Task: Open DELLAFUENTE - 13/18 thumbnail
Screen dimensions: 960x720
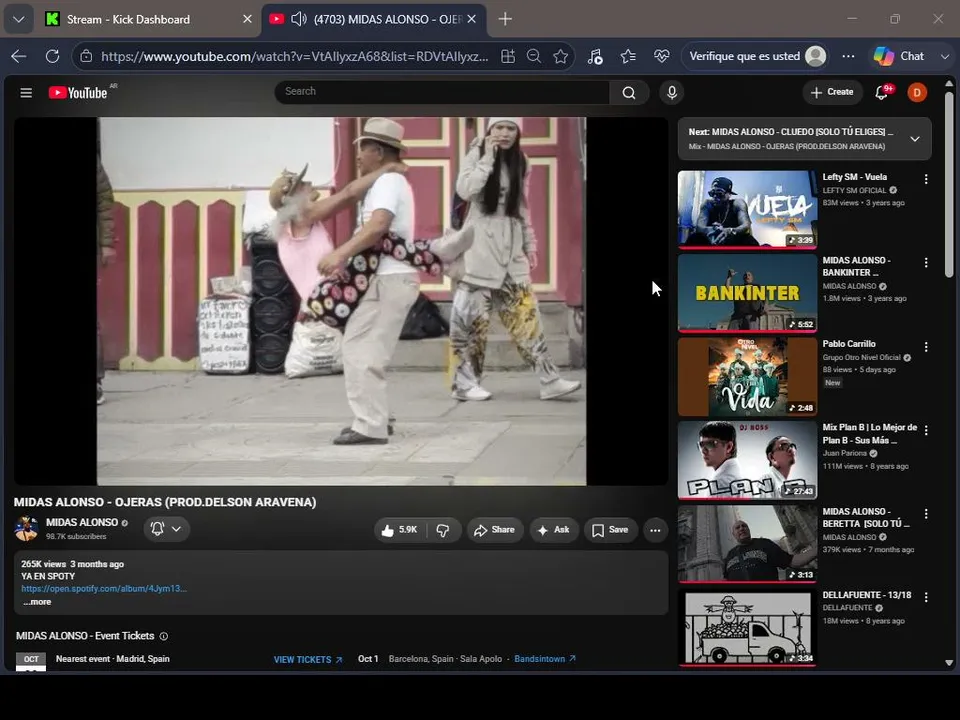Action: coord(747,627)
